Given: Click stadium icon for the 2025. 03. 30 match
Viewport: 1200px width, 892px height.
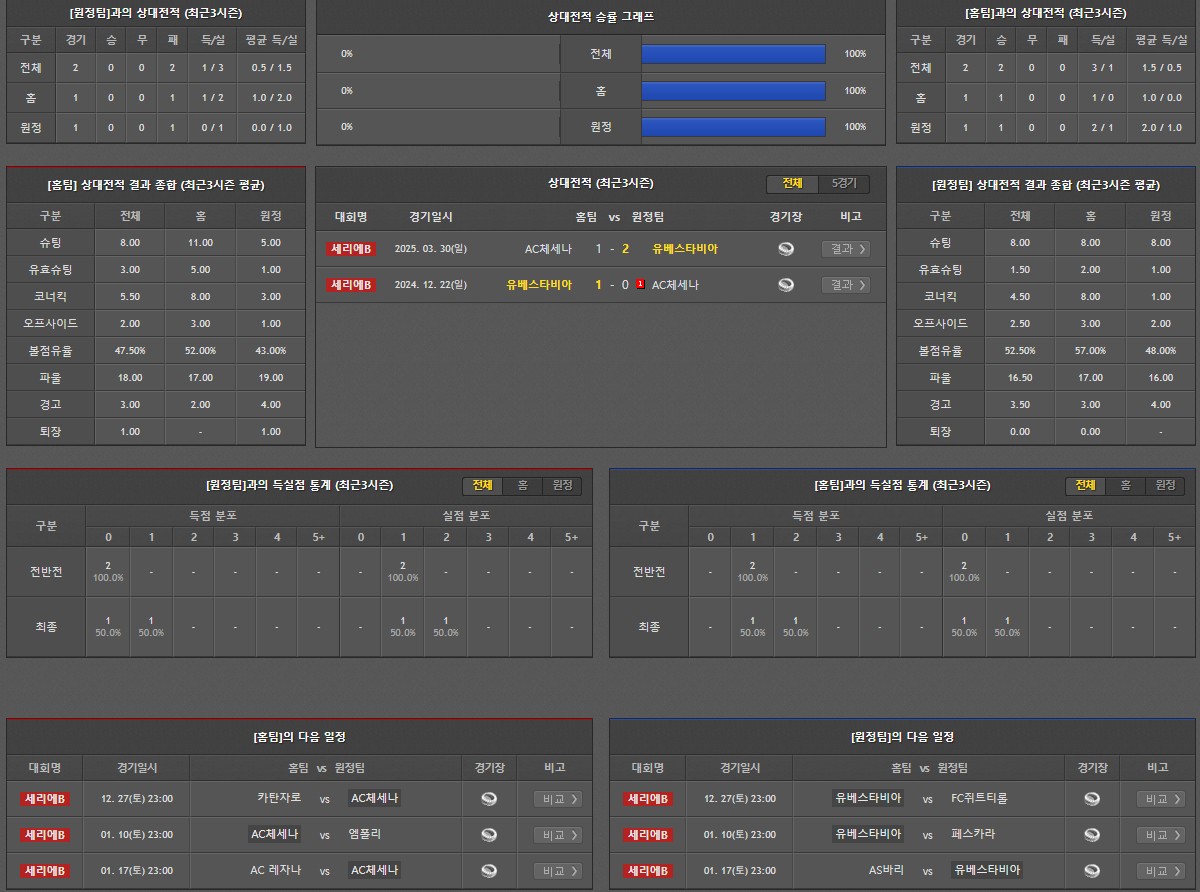Looking at the screenshot, I should point(786,249).
